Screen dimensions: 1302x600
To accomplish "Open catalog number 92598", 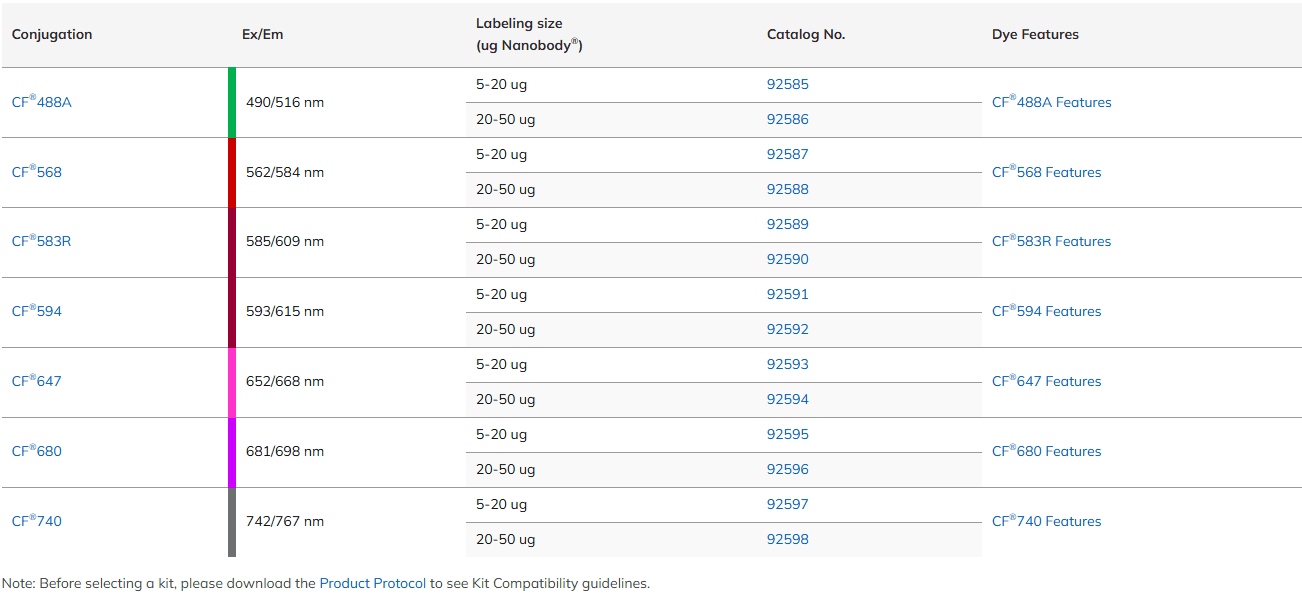I will (787, 539).
